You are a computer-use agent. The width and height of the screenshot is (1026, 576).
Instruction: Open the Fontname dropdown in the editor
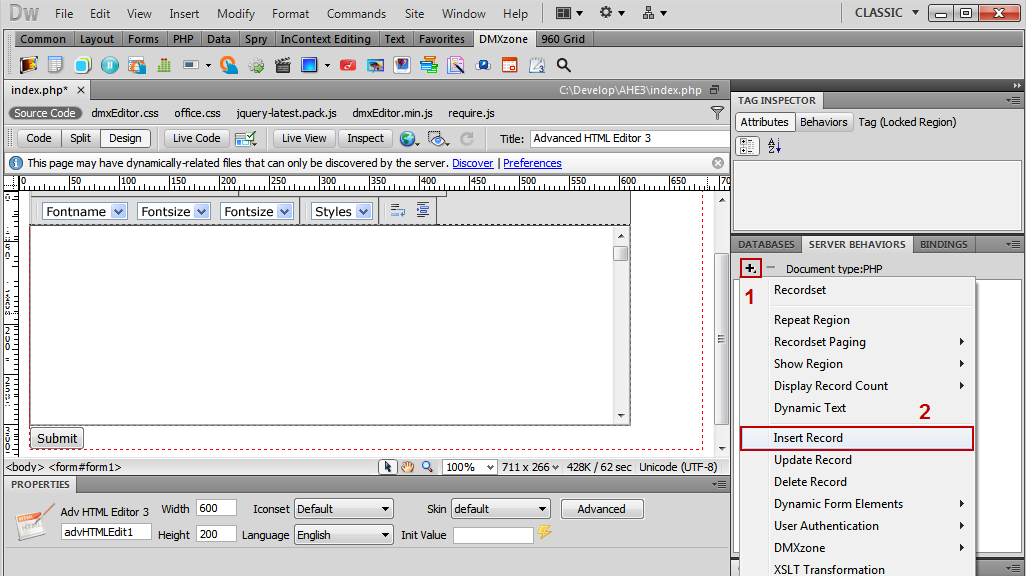[84, 211]
